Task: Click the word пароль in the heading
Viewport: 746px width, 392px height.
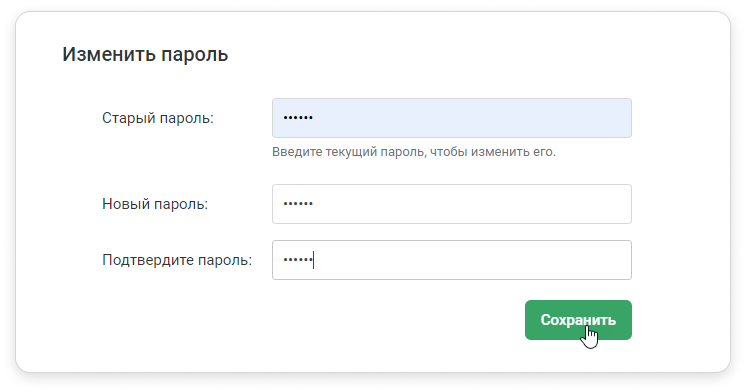Action: [195, 55]
